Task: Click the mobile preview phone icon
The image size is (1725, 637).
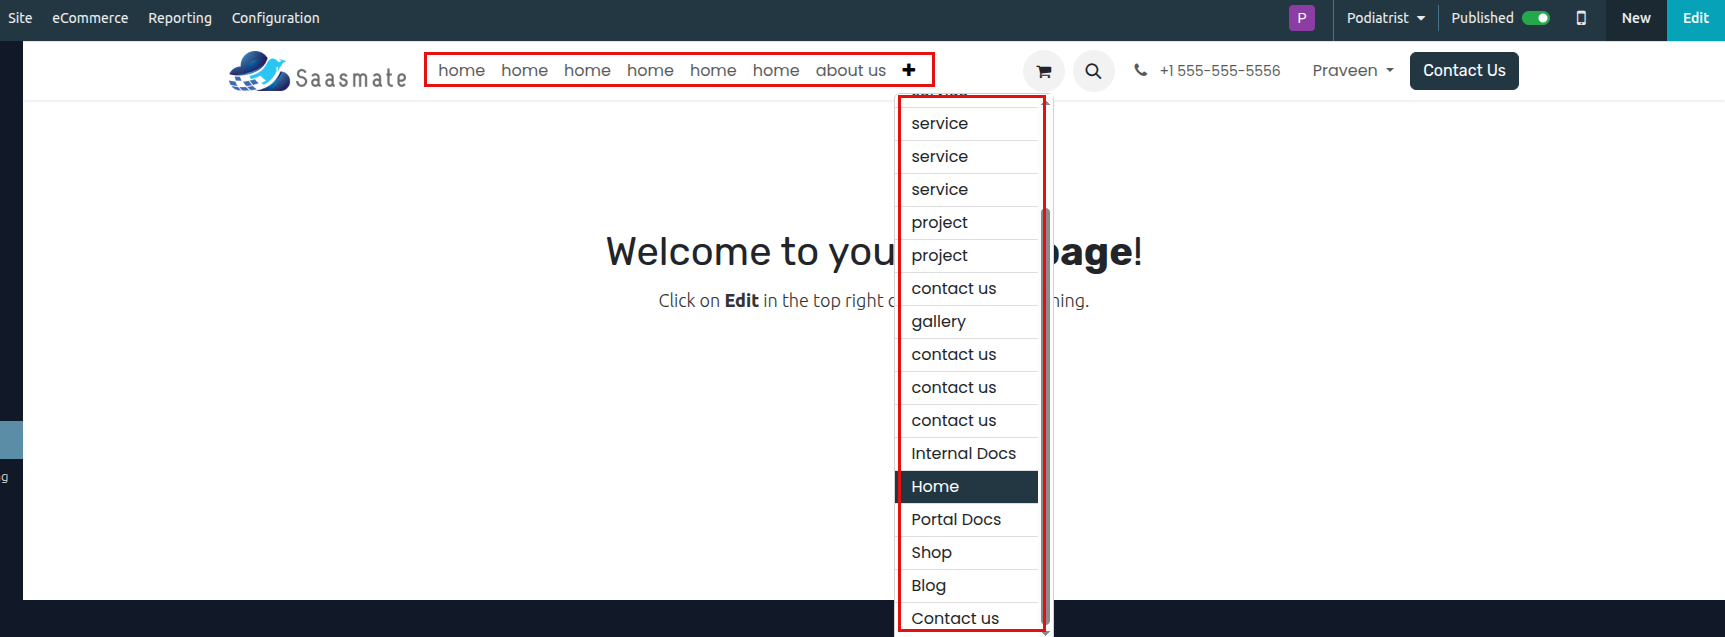Action: tap(1581, 18)
